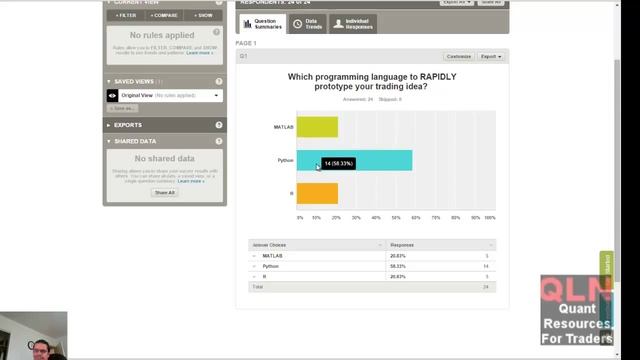640x360 pixels.
Task: Click the bar chart icon on Question Summaries
Action: coord(247,24)
